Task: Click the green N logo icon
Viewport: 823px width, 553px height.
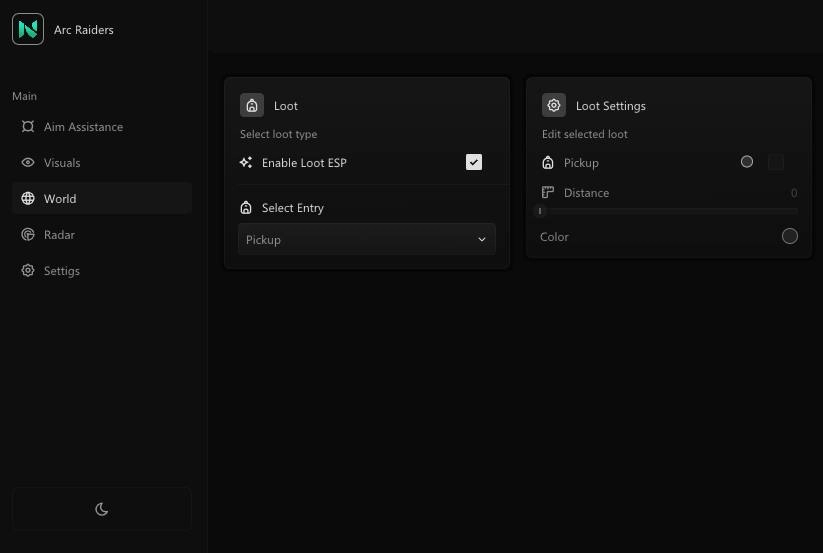Action: (x=28, y=29)
